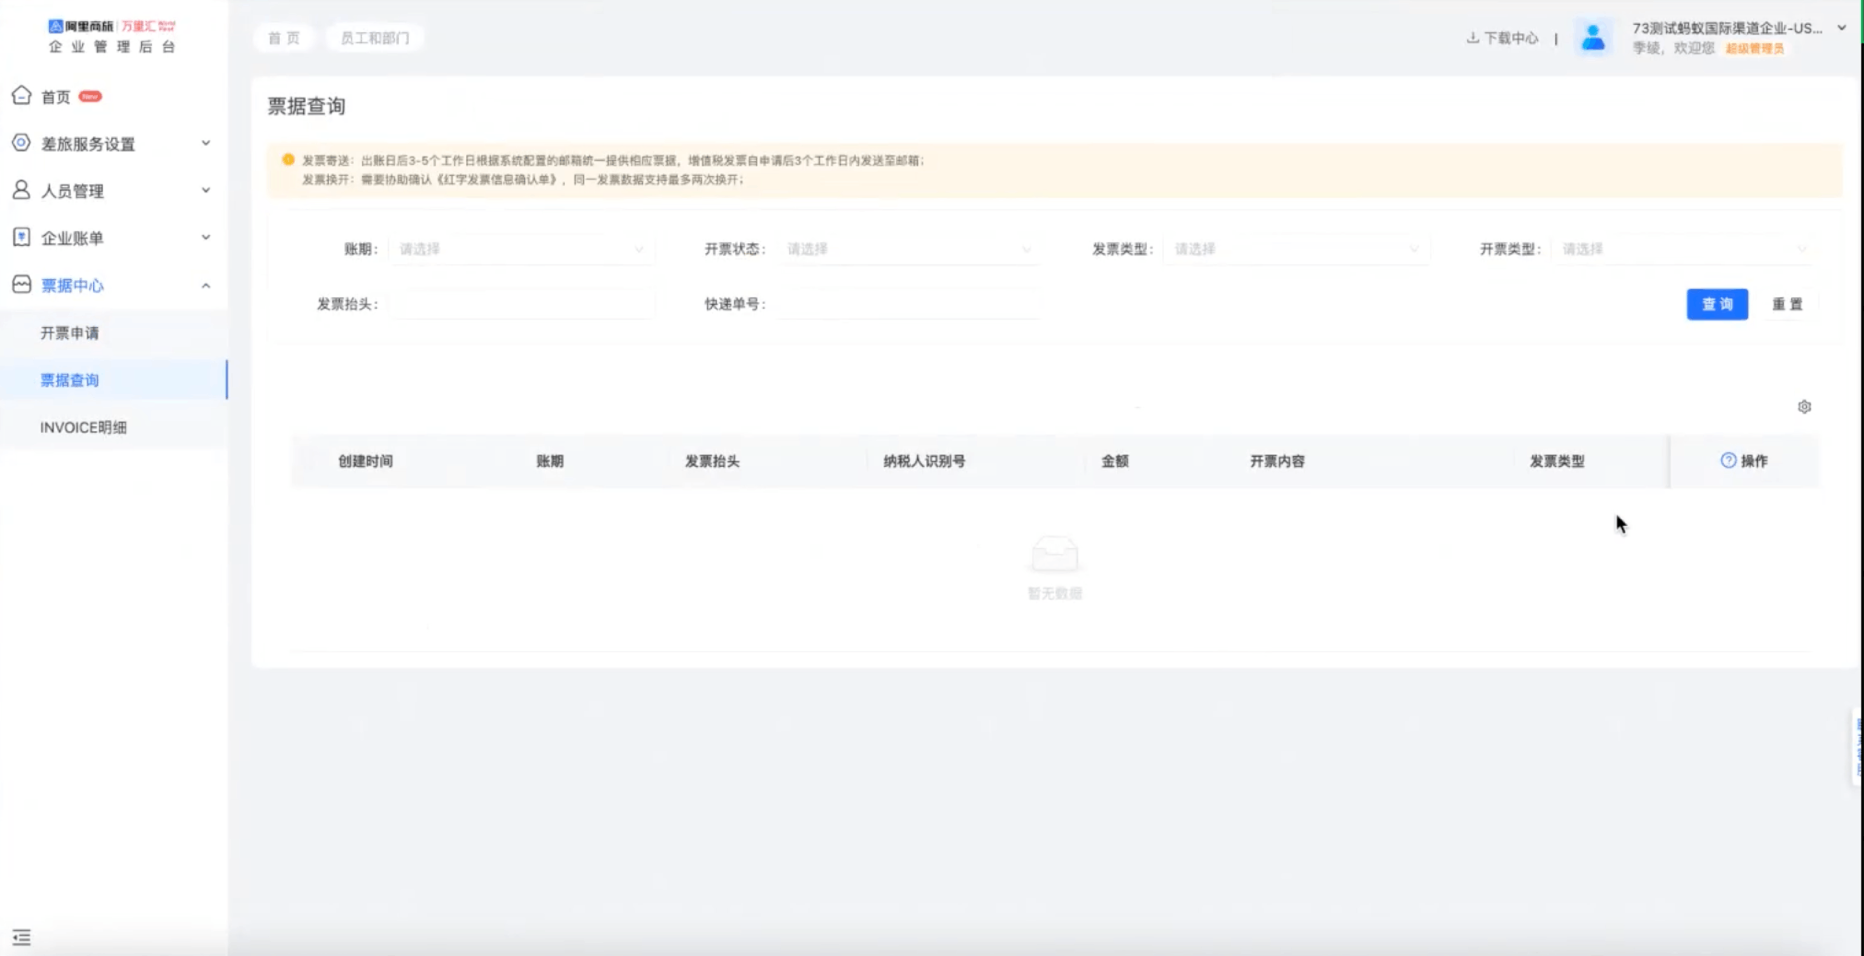
Task: Open the 账期 dropdown
Action: point(521,249)
